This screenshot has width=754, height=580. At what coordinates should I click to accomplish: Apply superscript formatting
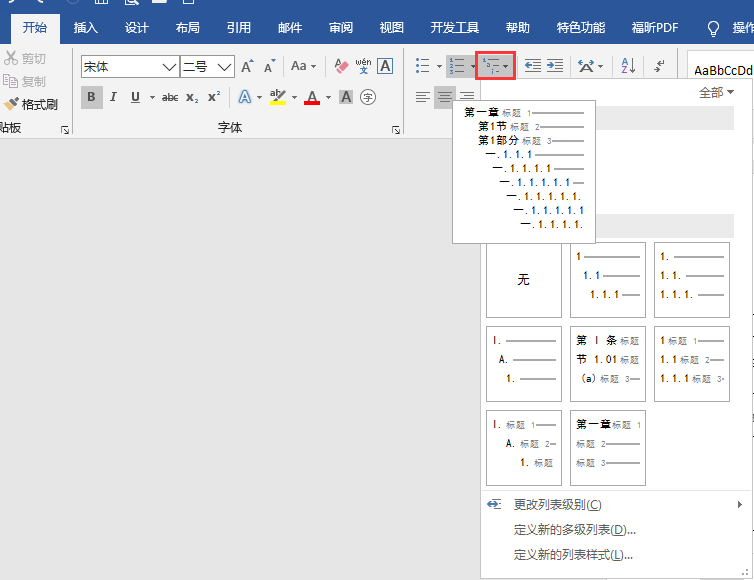tap(213, 97)
